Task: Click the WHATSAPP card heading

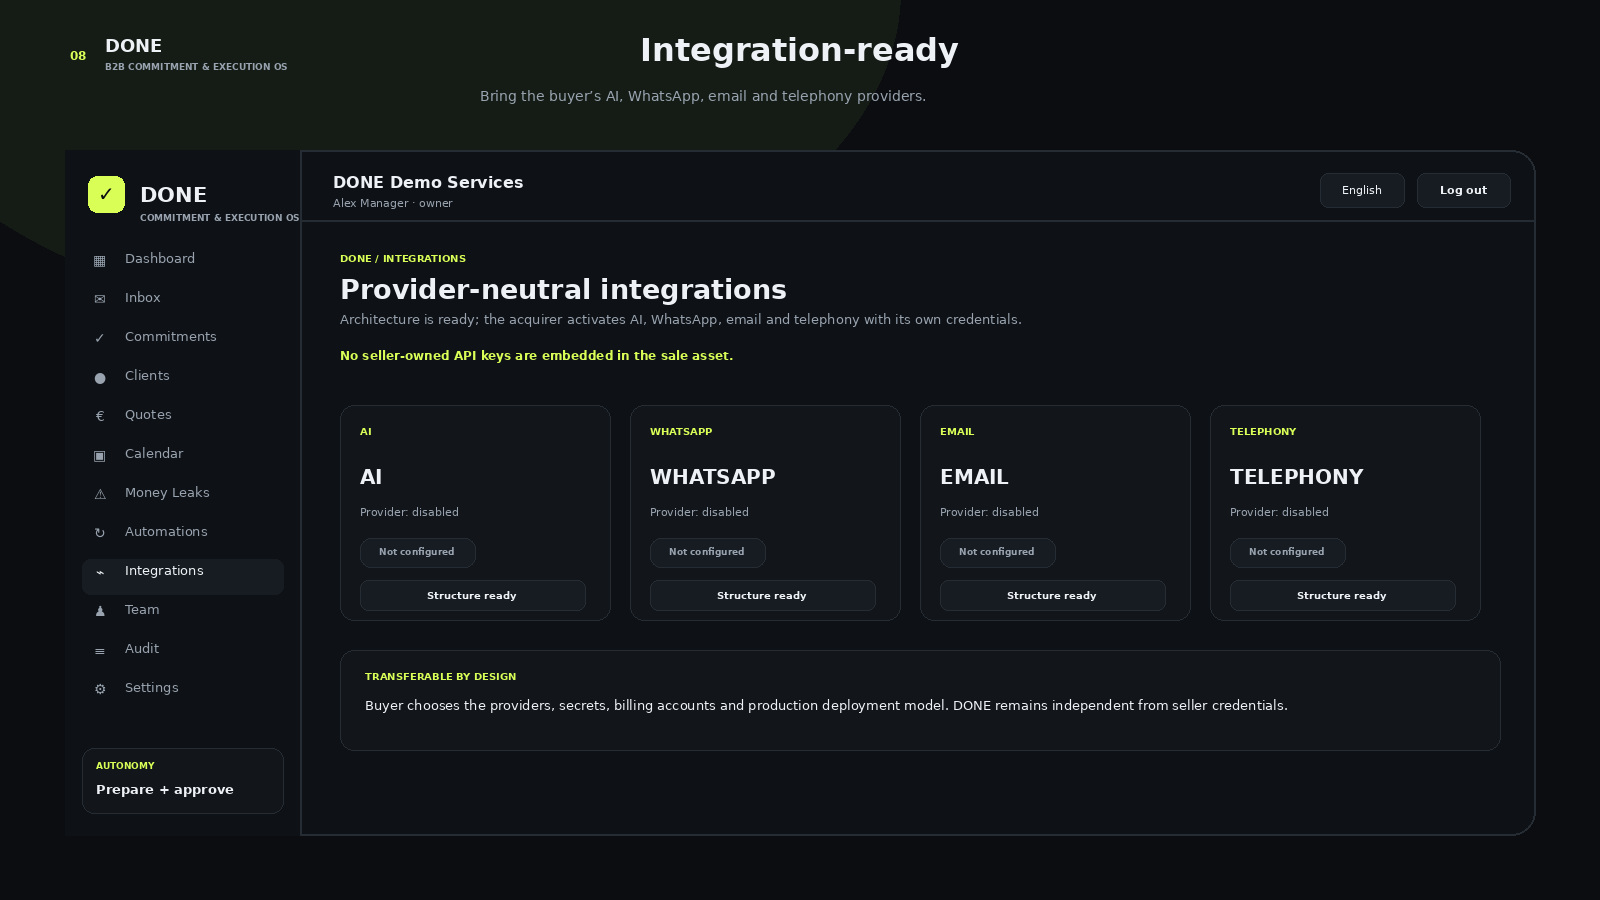Action: pyautogui.click(x=713, y=477)
